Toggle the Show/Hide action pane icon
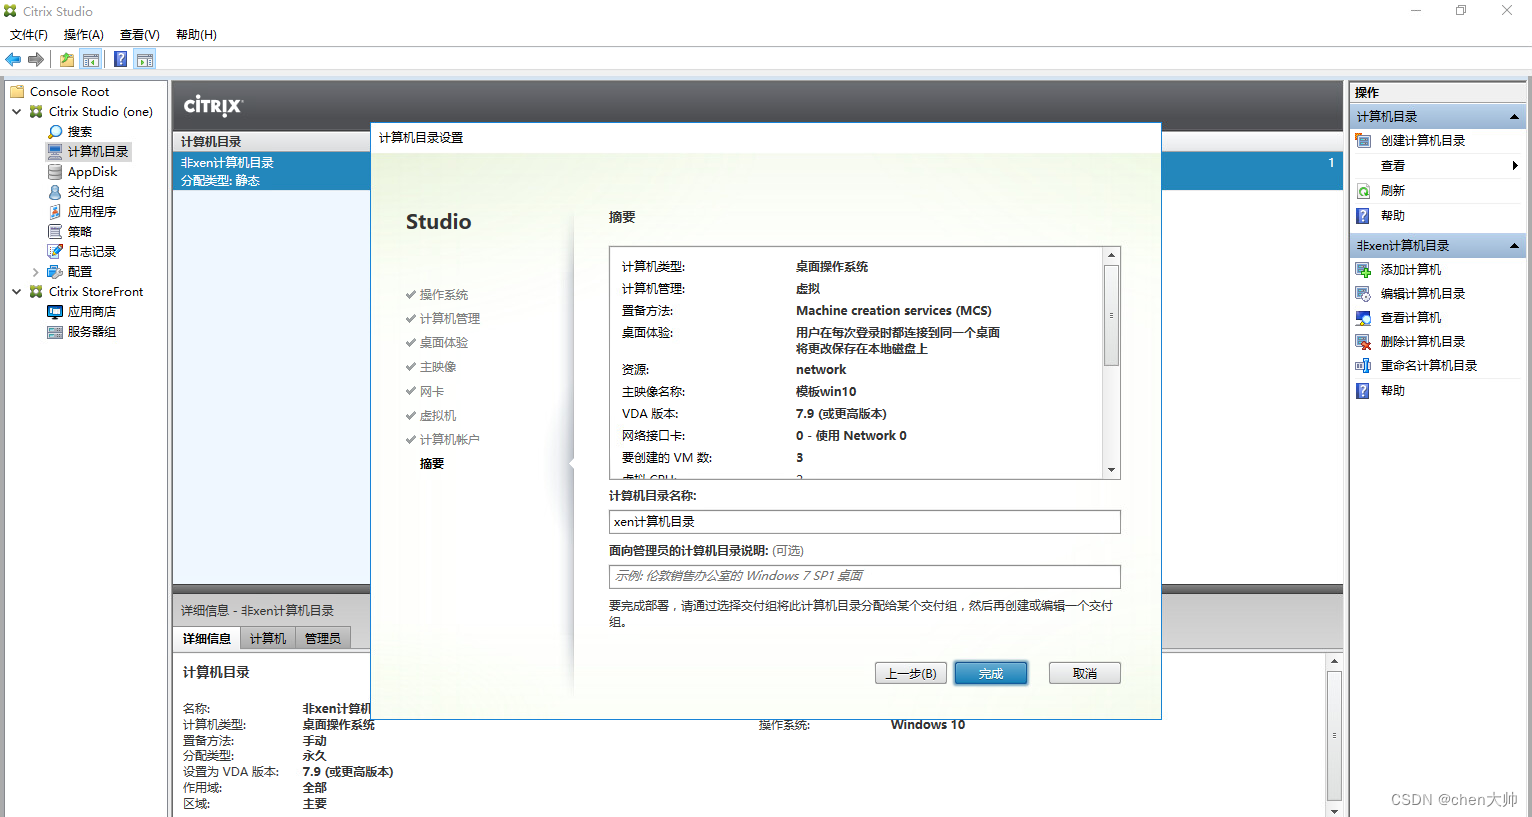The height and width of the screenshot is (817, 1532). tap(145, 60)
